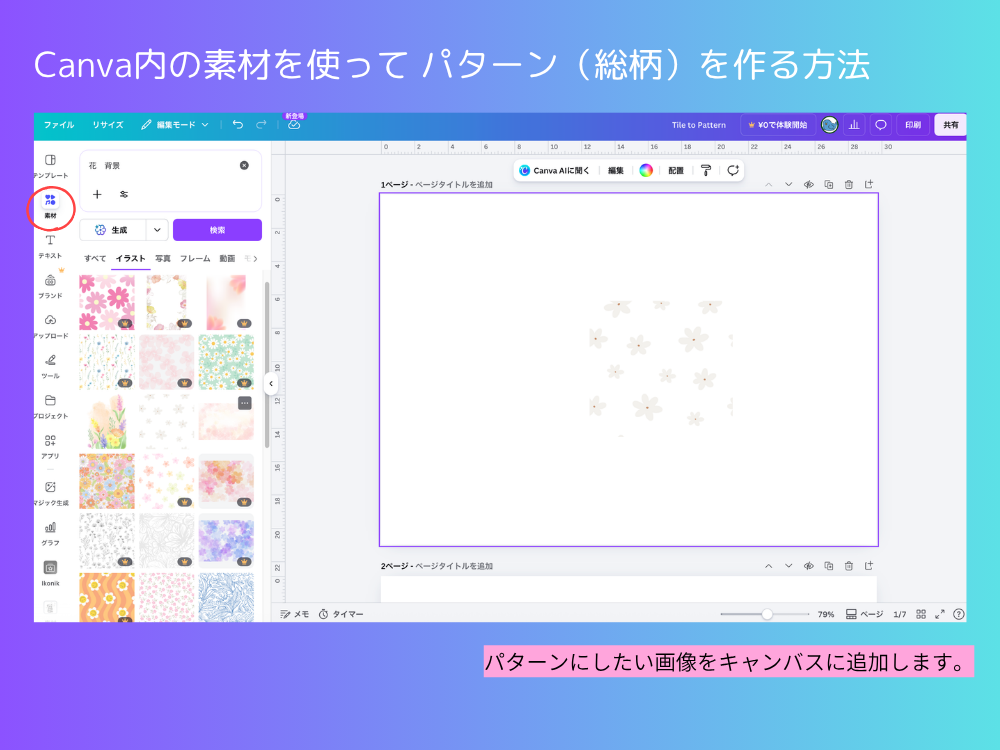Show more category tabs with right chevron
Screen dimensions: 1000x750
tap(255, 258)
